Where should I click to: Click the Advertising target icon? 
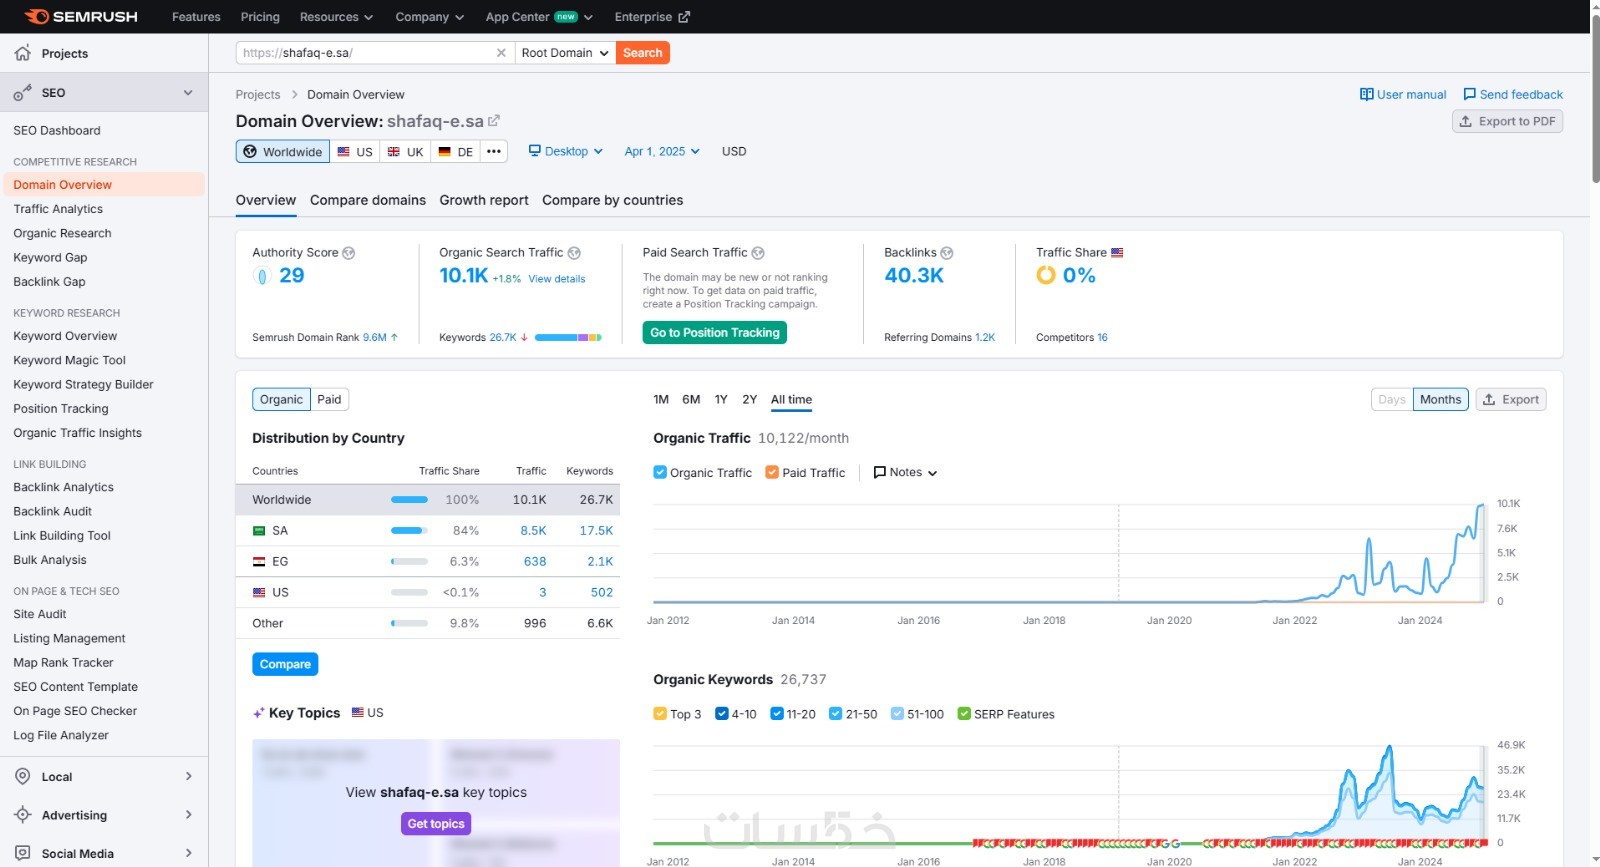[22, 815]
